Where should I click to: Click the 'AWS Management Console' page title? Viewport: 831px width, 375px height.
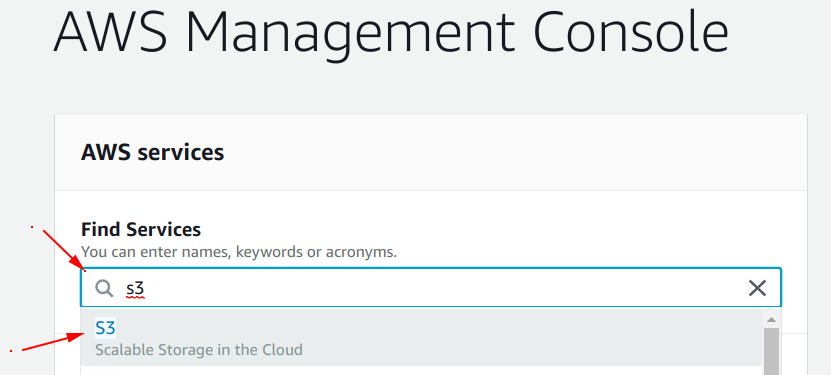click(x=392, y=33)
